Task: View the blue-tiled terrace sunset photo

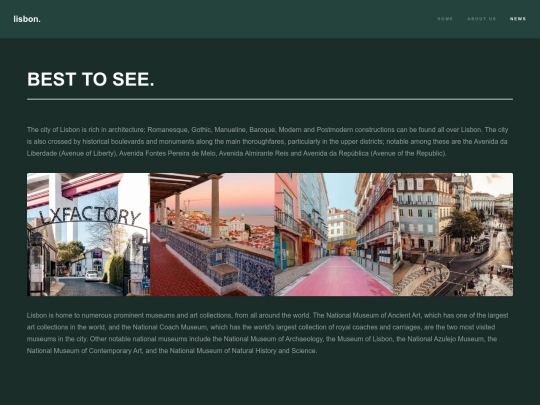Action: pos(212,234)
